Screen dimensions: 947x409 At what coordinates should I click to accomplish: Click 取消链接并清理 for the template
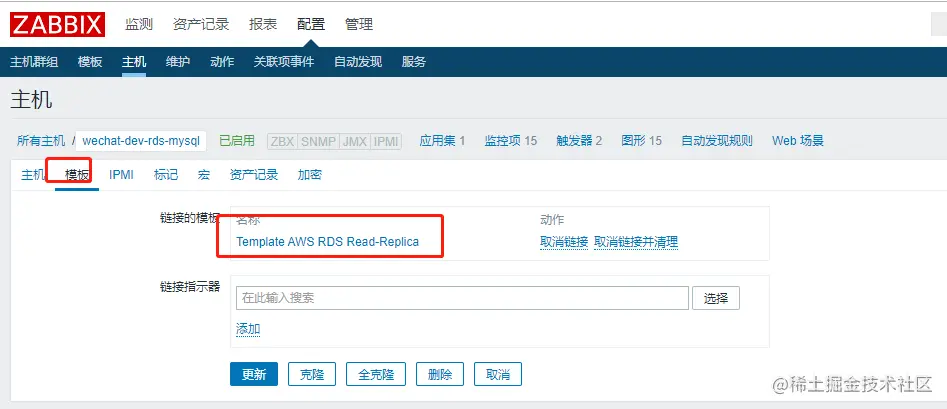[636, 242]
